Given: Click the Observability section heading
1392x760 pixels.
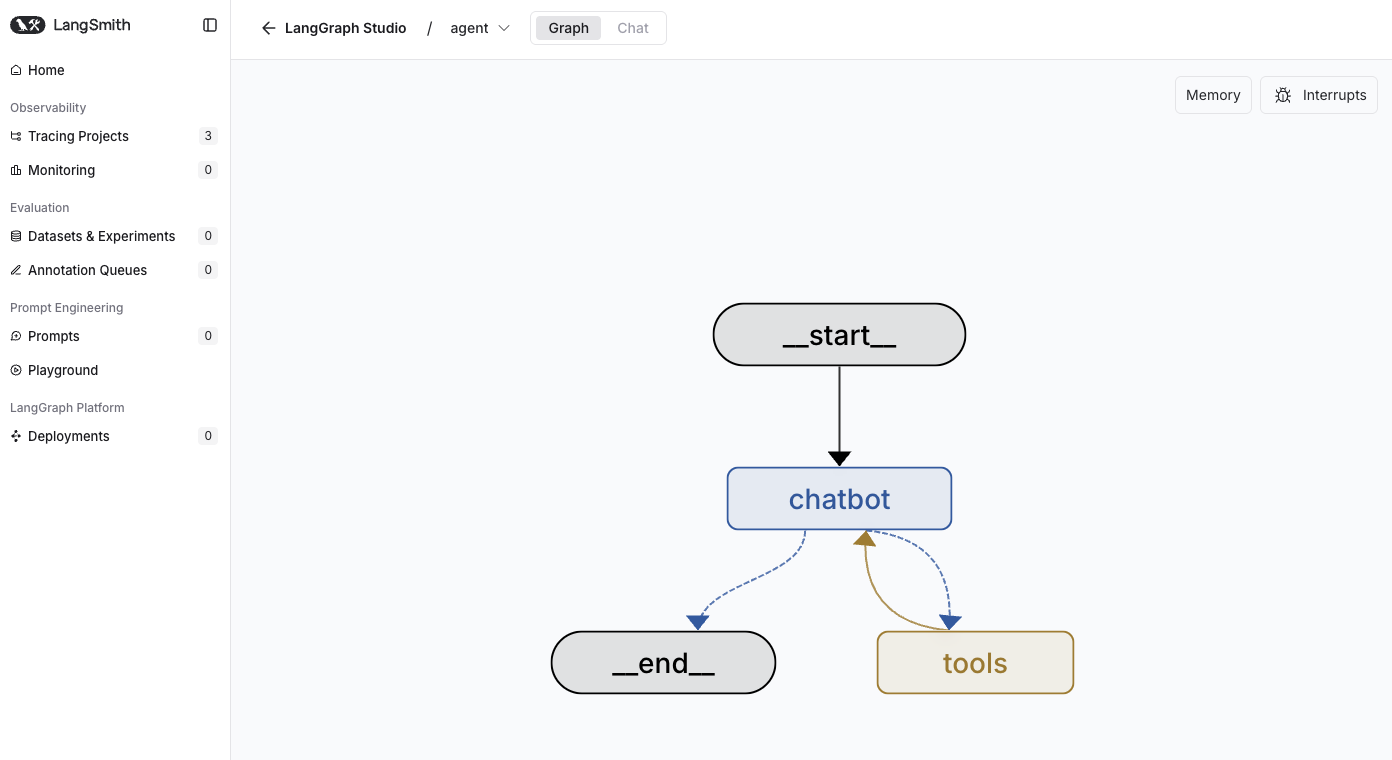Looking at the screenshot, I should pos(48,108).
